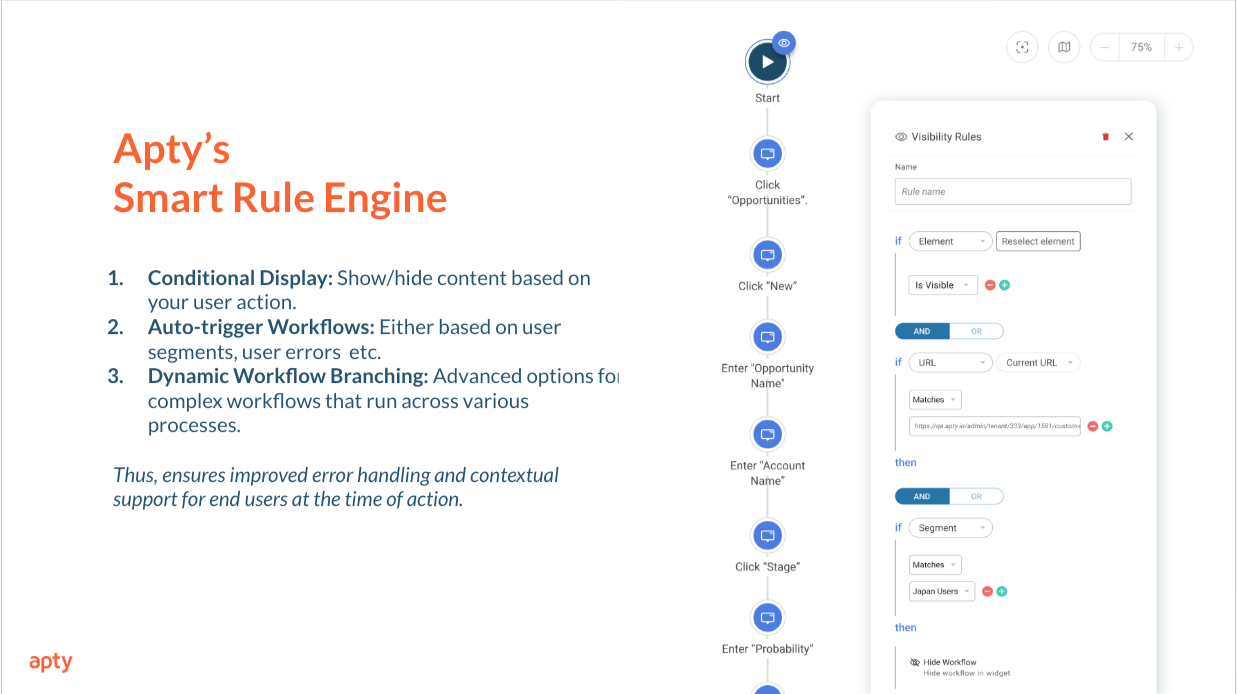Zoom in with the plus control
The width and height of the screenshot is (1237, 694).
click(1178, 47)
